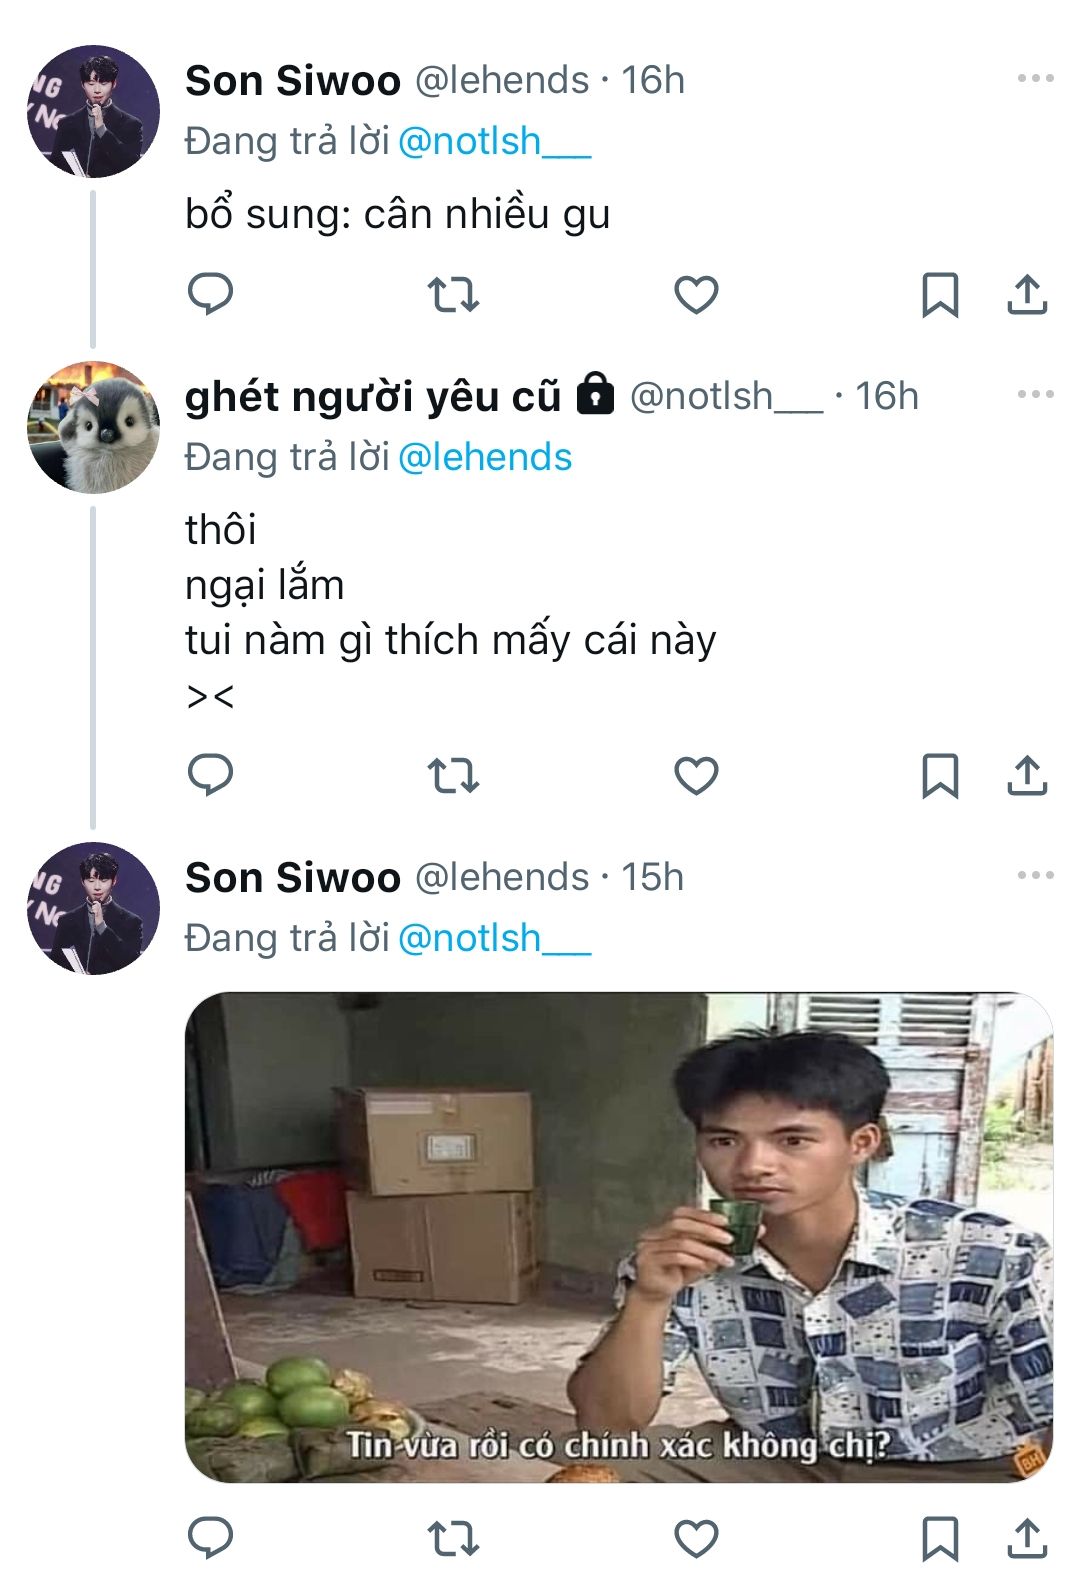
Task: Share the "thôi ngại lắm" tweet
Action: [1027, 776]
